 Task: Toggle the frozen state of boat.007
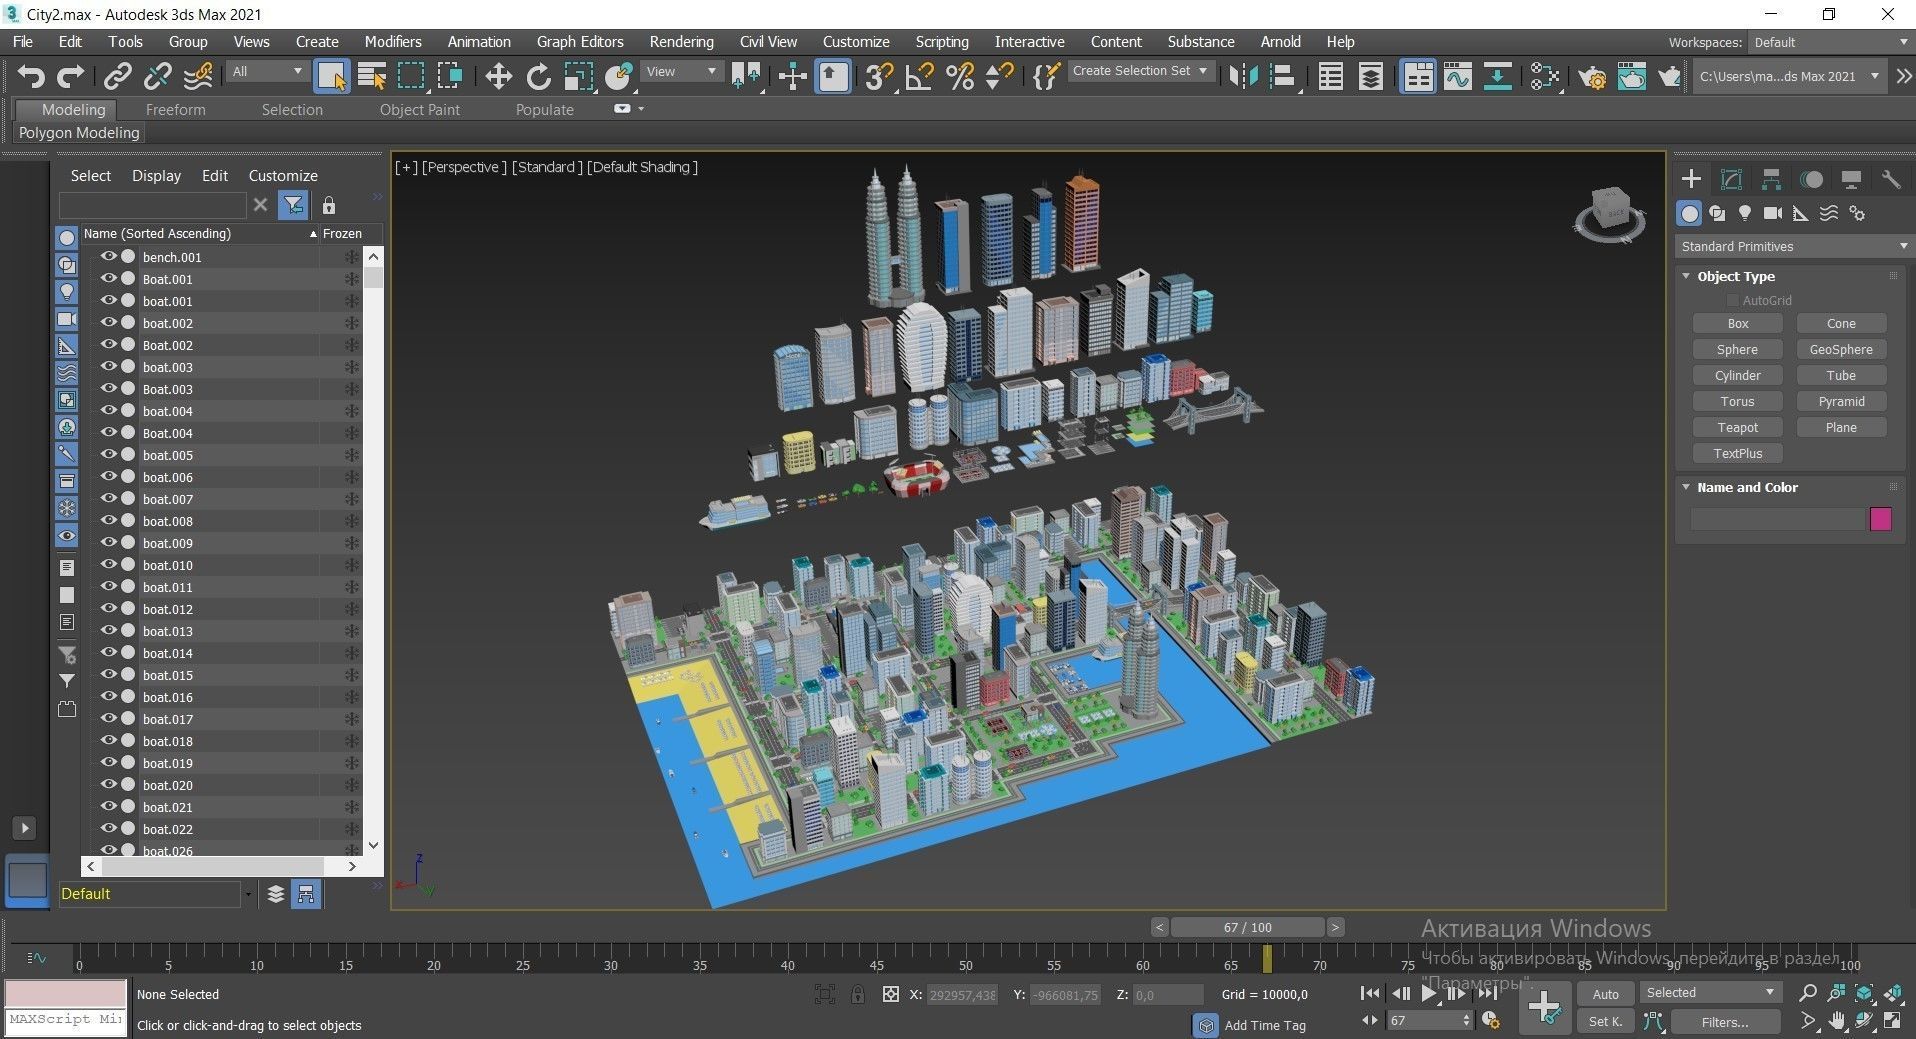tap(351, 498)
